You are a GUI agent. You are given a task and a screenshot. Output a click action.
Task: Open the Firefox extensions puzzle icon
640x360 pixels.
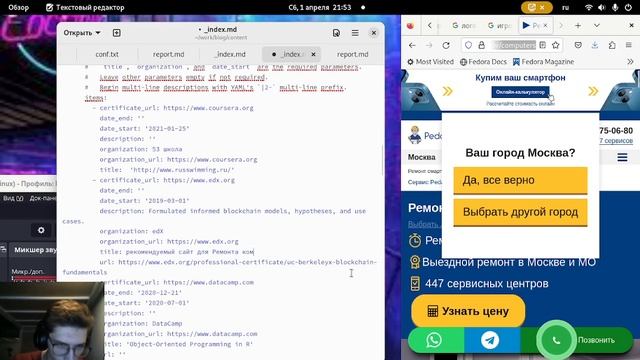click(612, 45)
